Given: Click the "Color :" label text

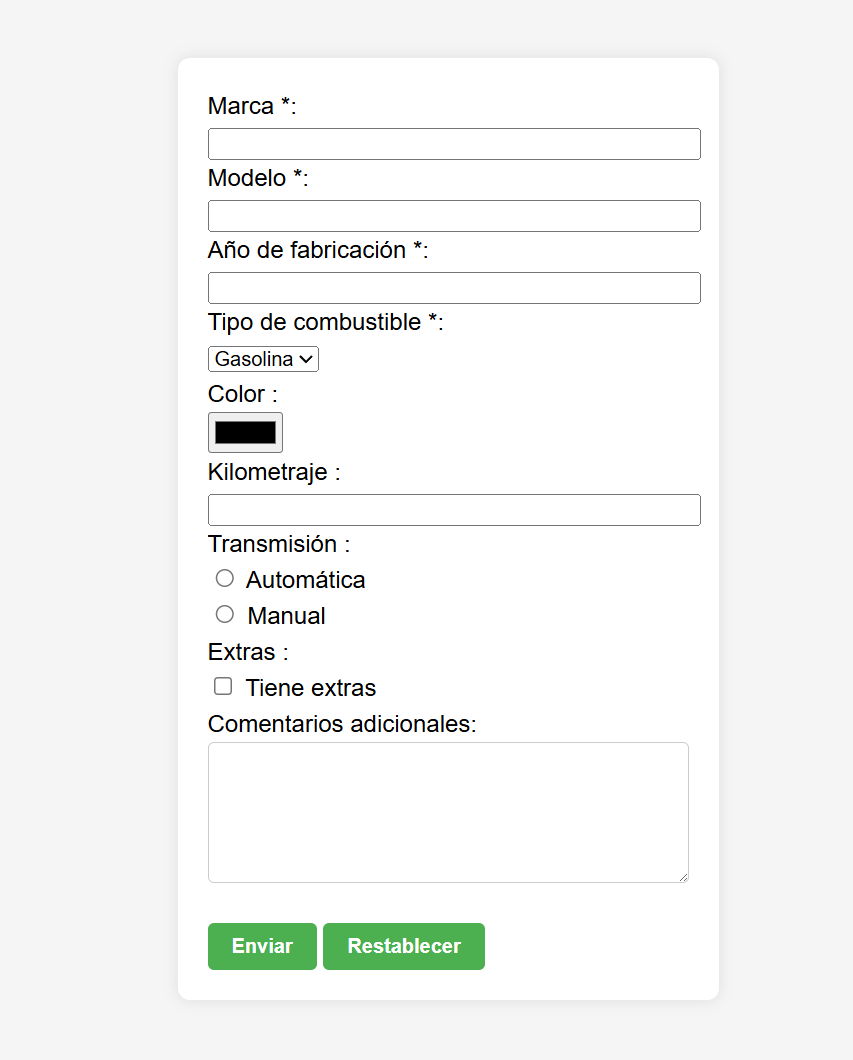Looking at the screenshot, I should (243, 394).
